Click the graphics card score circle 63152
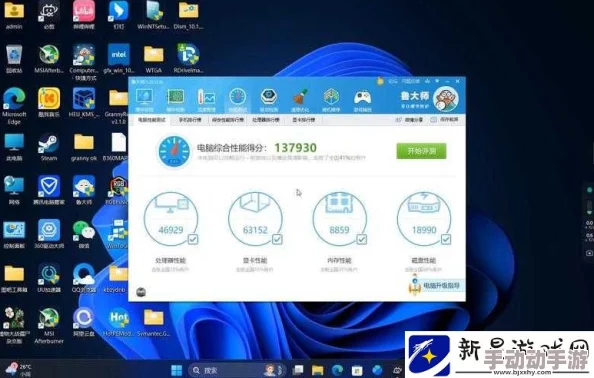The height and width of the screenshot is (378, 594). 255,219
